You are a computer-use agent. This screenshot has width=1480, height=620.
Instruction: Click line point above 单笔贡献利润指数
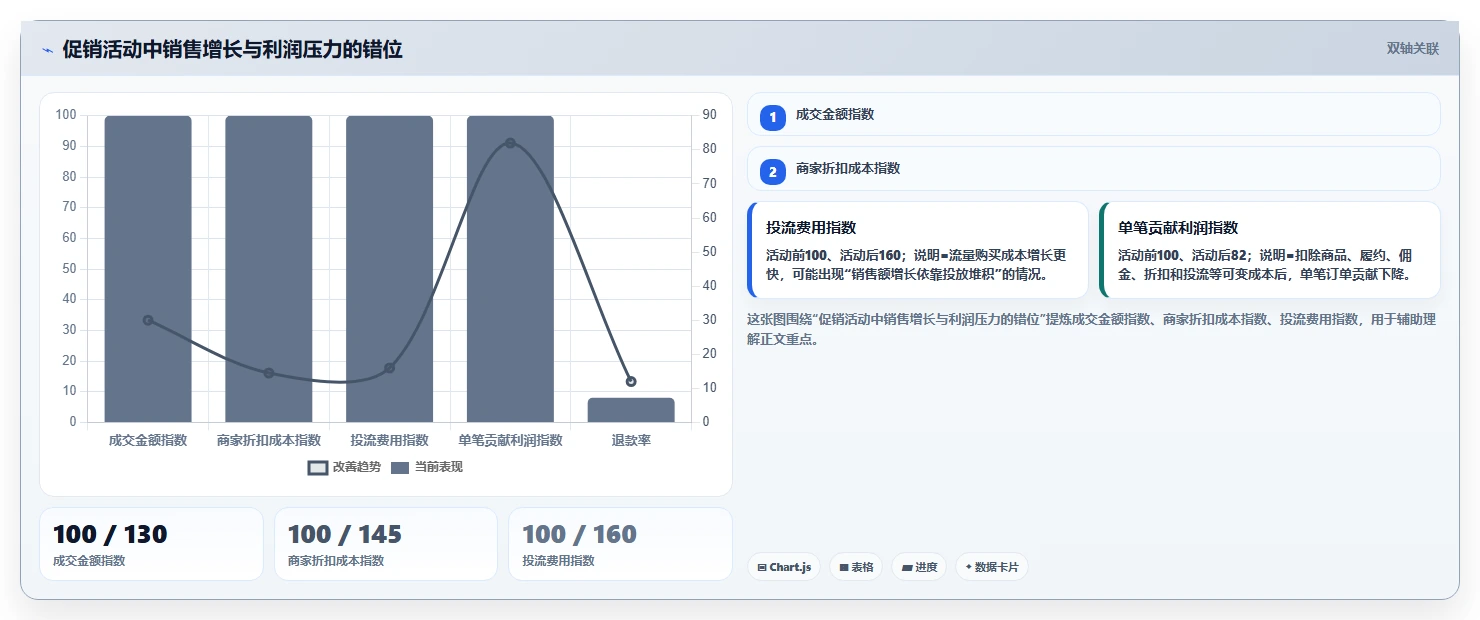click(510, 143)
